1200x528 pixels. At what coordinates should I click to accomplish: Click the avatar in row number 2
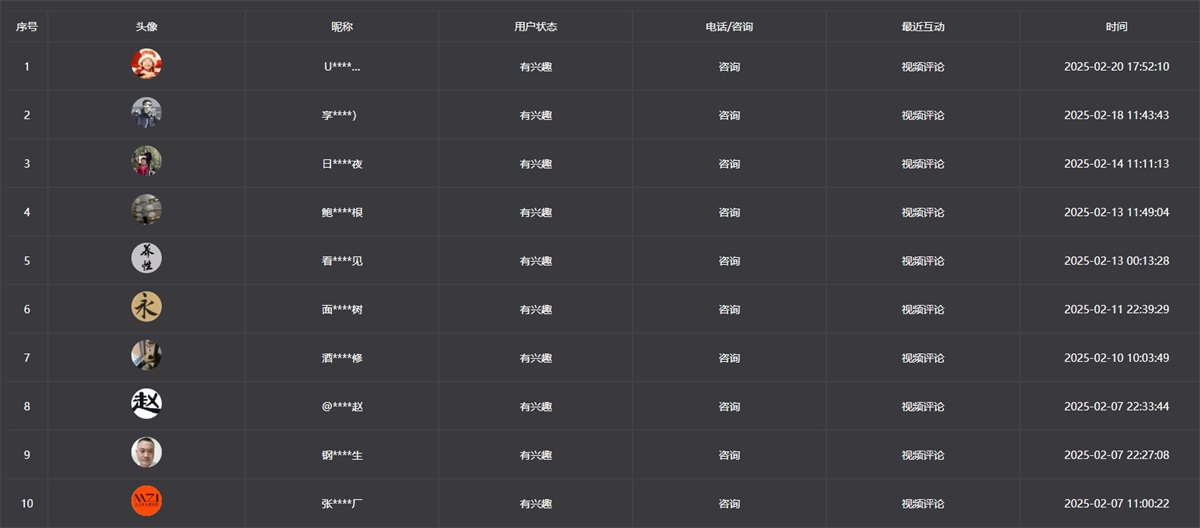pos(146,113)
